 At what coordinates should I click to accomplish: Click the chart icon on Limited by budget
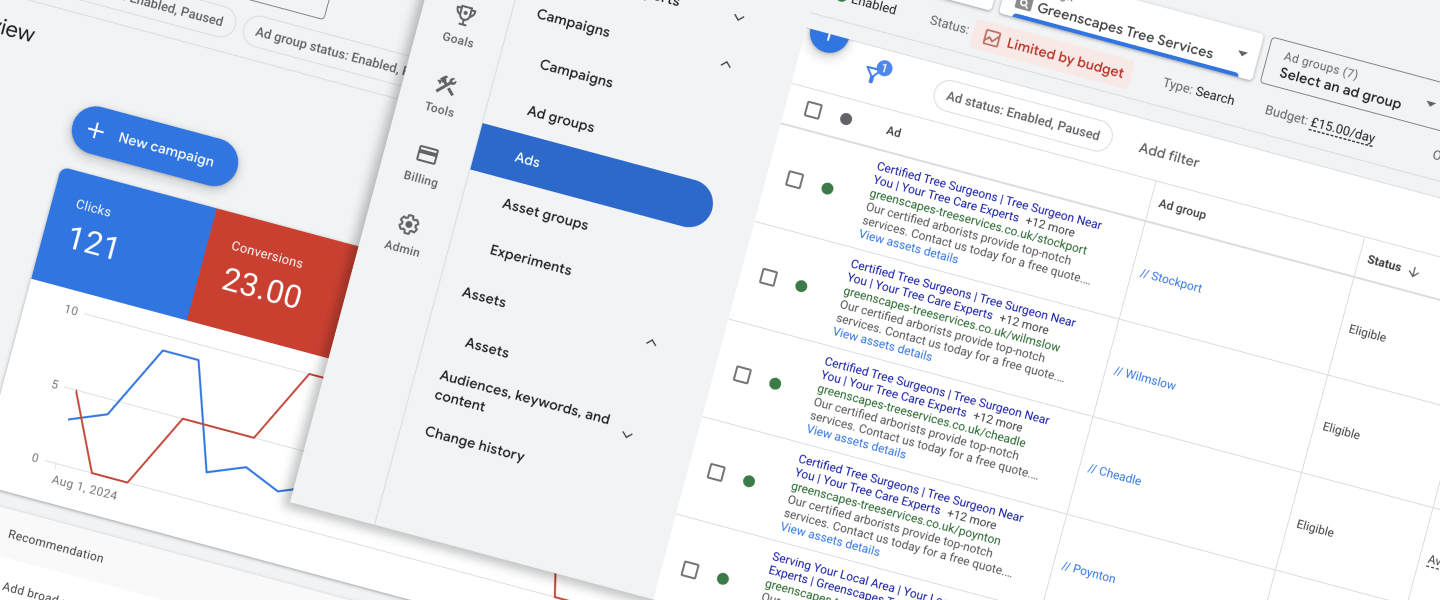click(992, 39)
